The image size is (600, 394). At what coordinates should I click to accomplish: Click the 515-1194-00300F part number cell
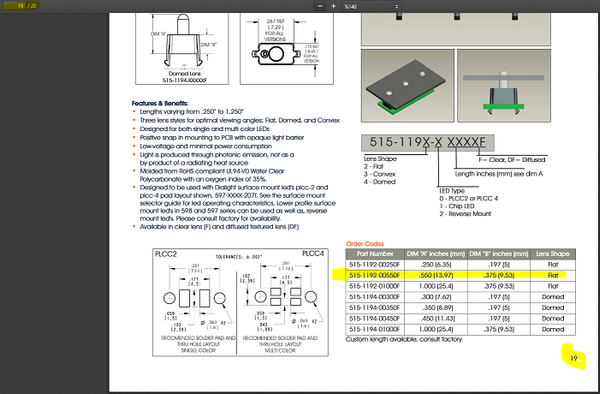[375, 297]
